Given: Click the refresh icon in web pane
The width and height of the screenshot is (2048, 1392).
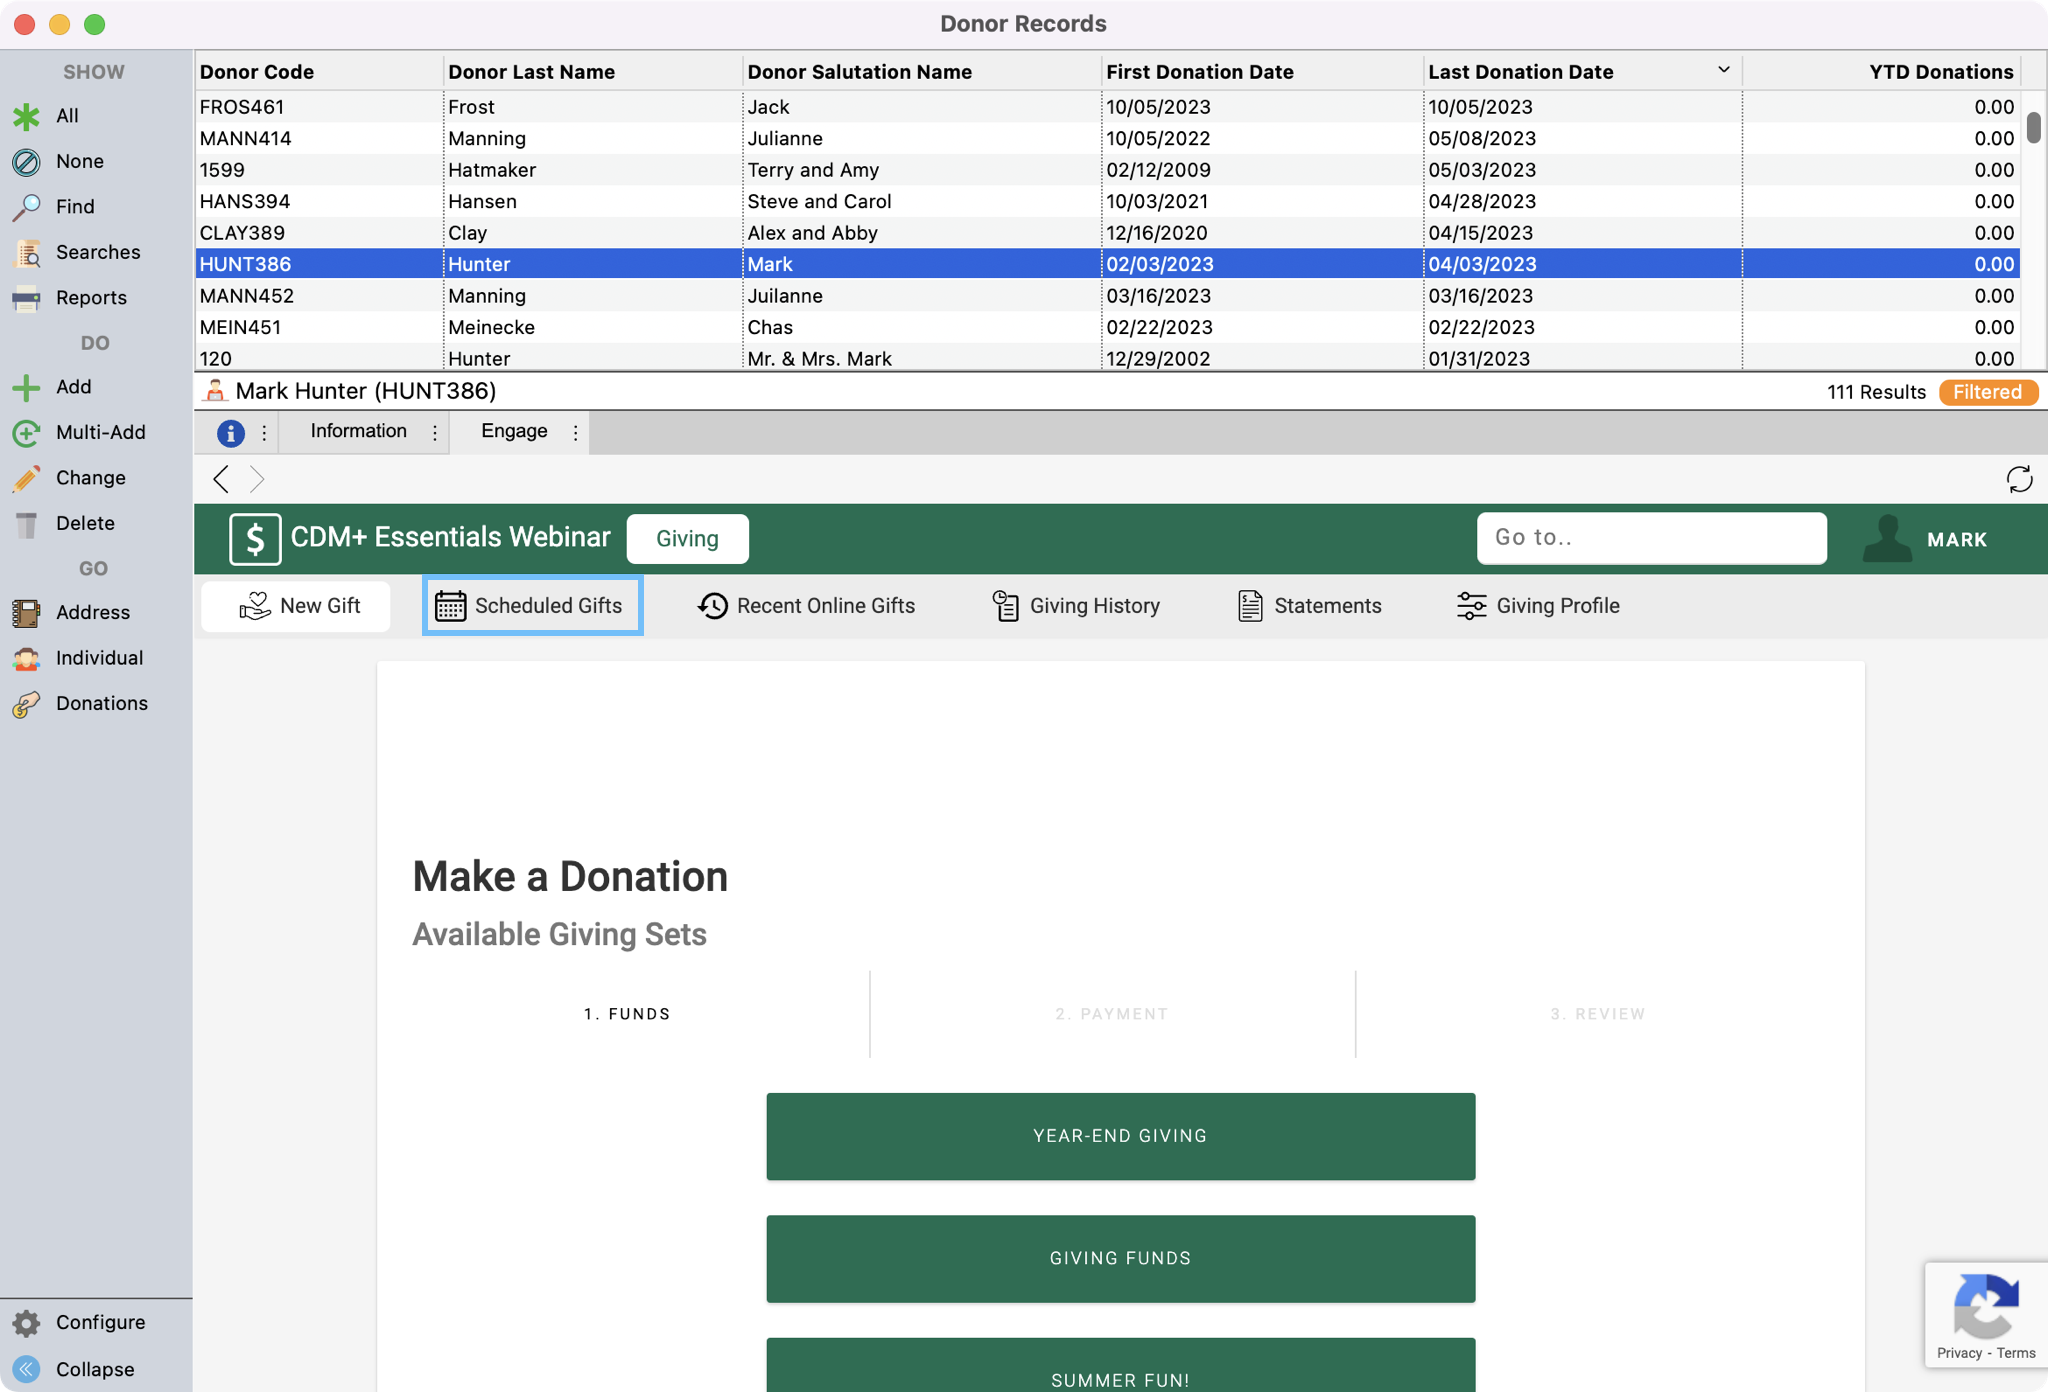Looking at the screenshot, I should [2019, 479].
